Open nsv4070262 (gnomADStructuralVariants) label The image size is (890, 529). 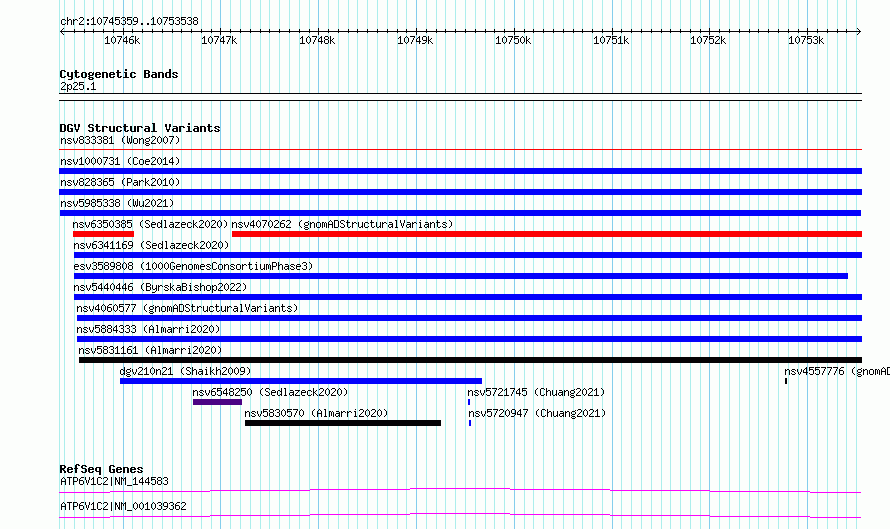pos(342,224)
